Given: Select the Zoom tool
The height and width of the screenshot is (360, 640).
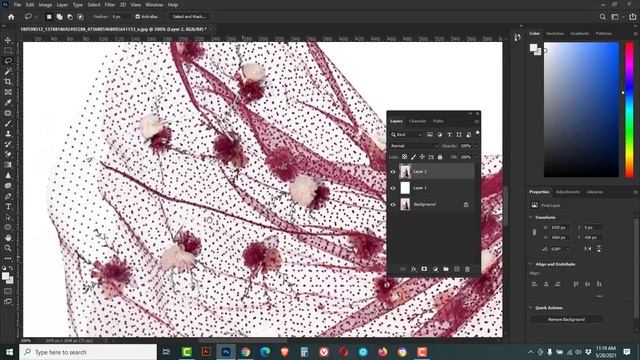Looking at the screenshot, I should [8, 248].
